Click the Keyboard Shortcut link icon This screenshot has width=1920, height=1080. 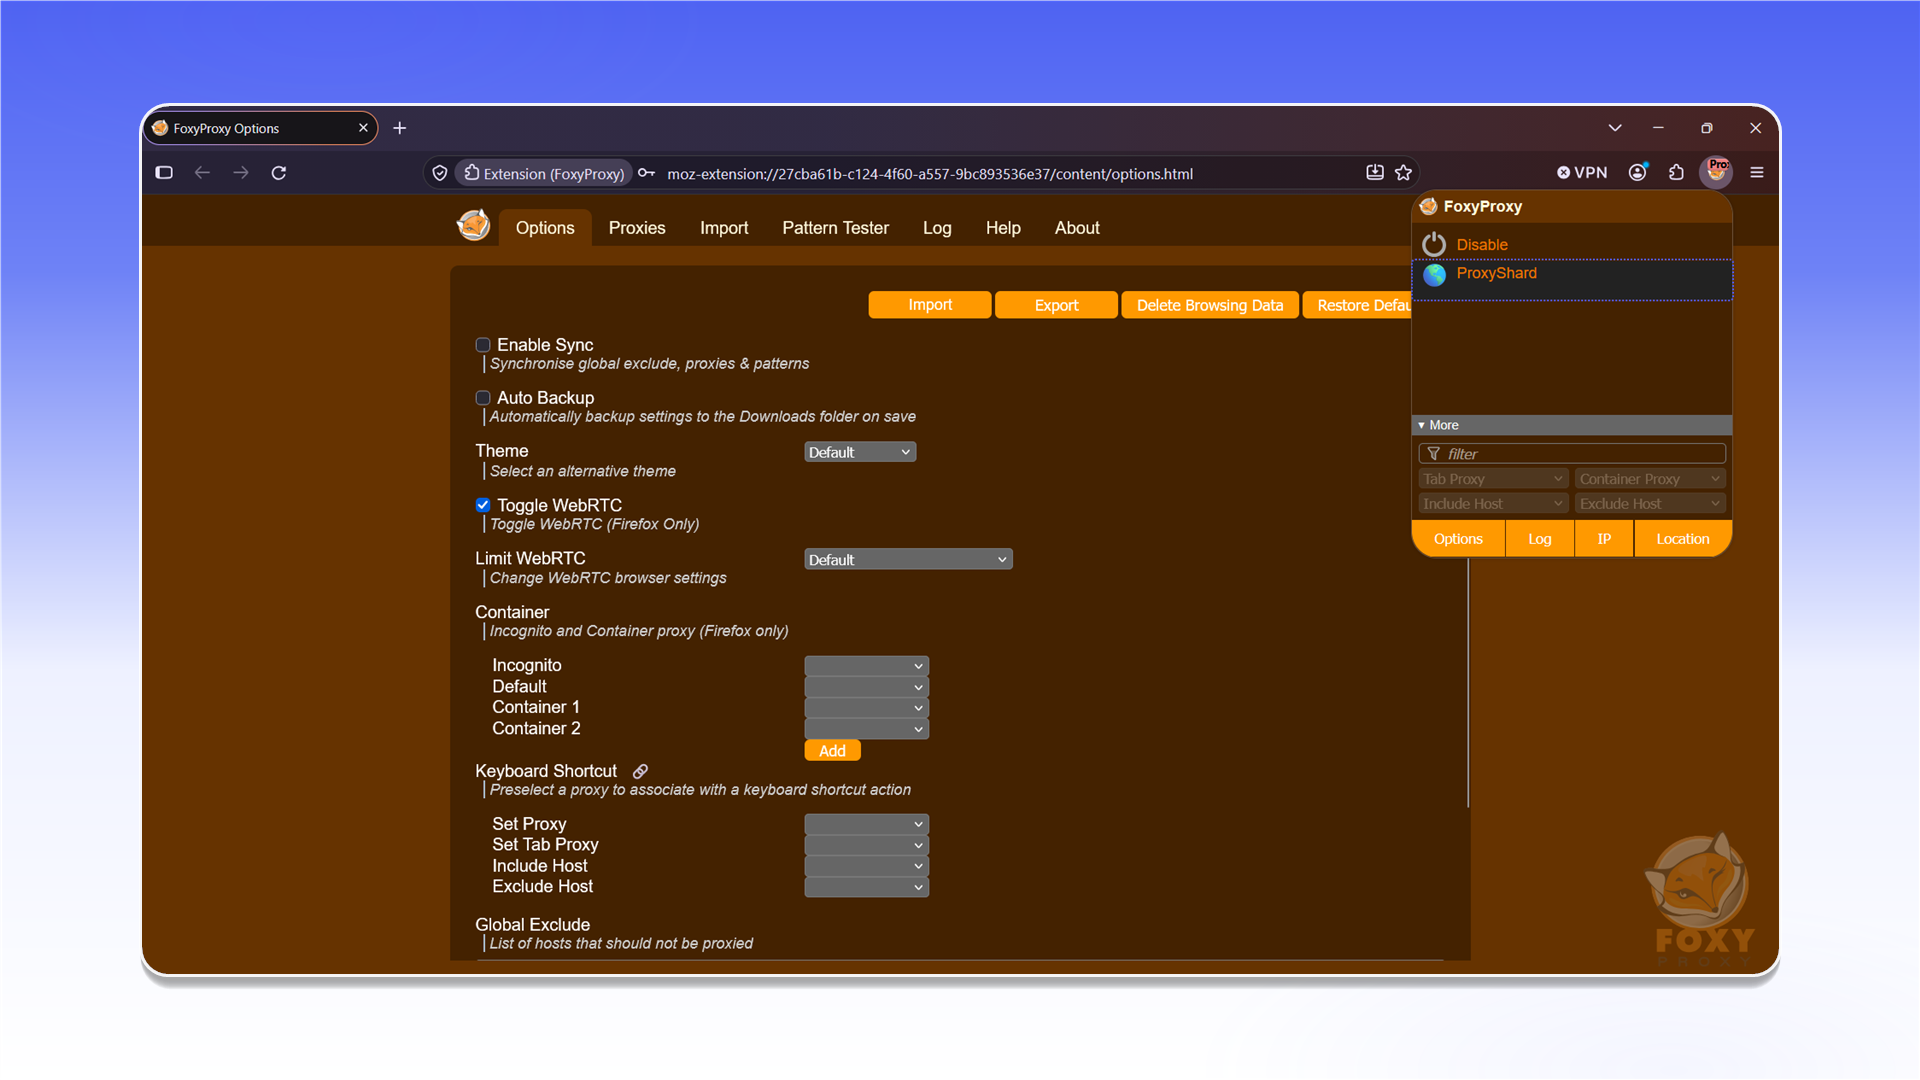tap(640, 771)
